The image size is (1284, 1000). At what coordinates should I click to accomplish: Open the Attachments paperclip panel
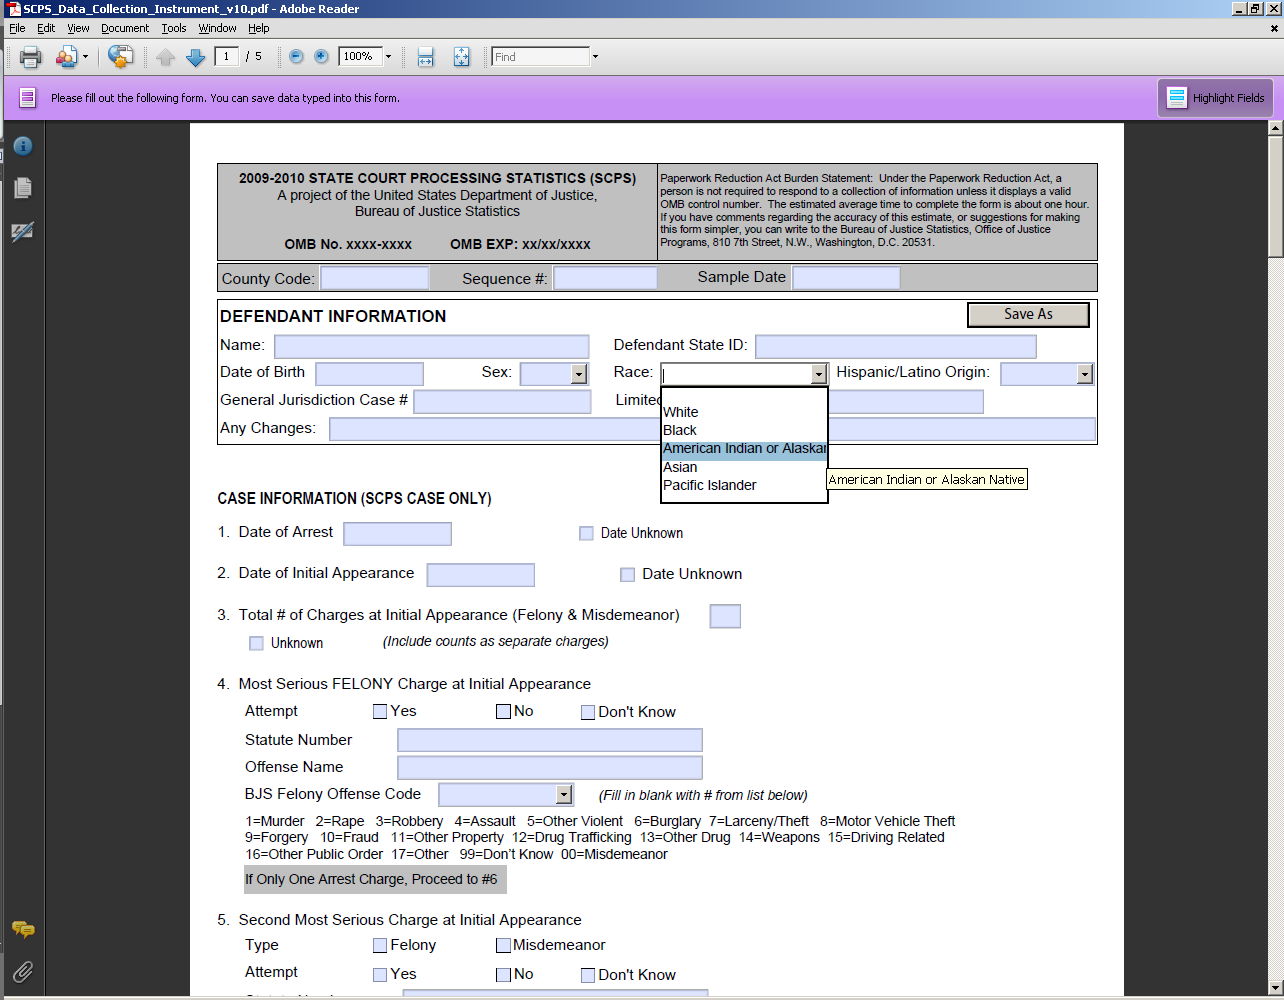(23, 971)
